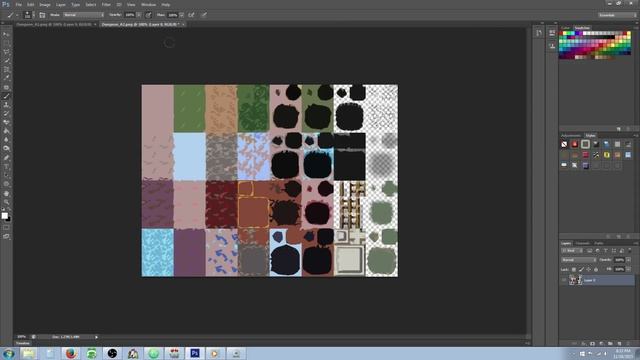This screenshot has width=640, height=360.
Task: Open the Timeline panel tab
Action: click(x=22, y=344)
